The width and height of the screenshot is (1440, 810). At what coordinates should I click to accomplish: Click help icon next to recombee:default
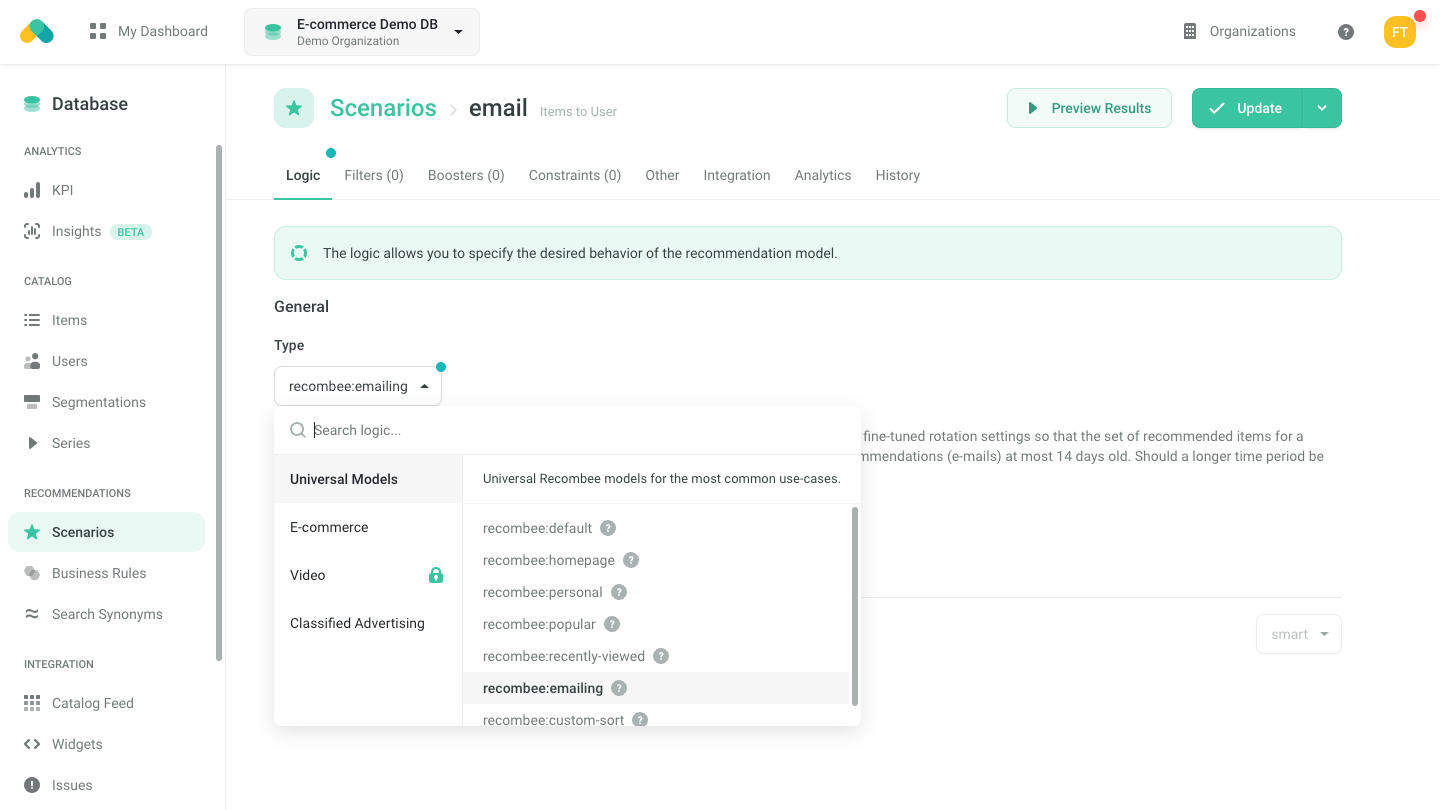pos(608,528)
